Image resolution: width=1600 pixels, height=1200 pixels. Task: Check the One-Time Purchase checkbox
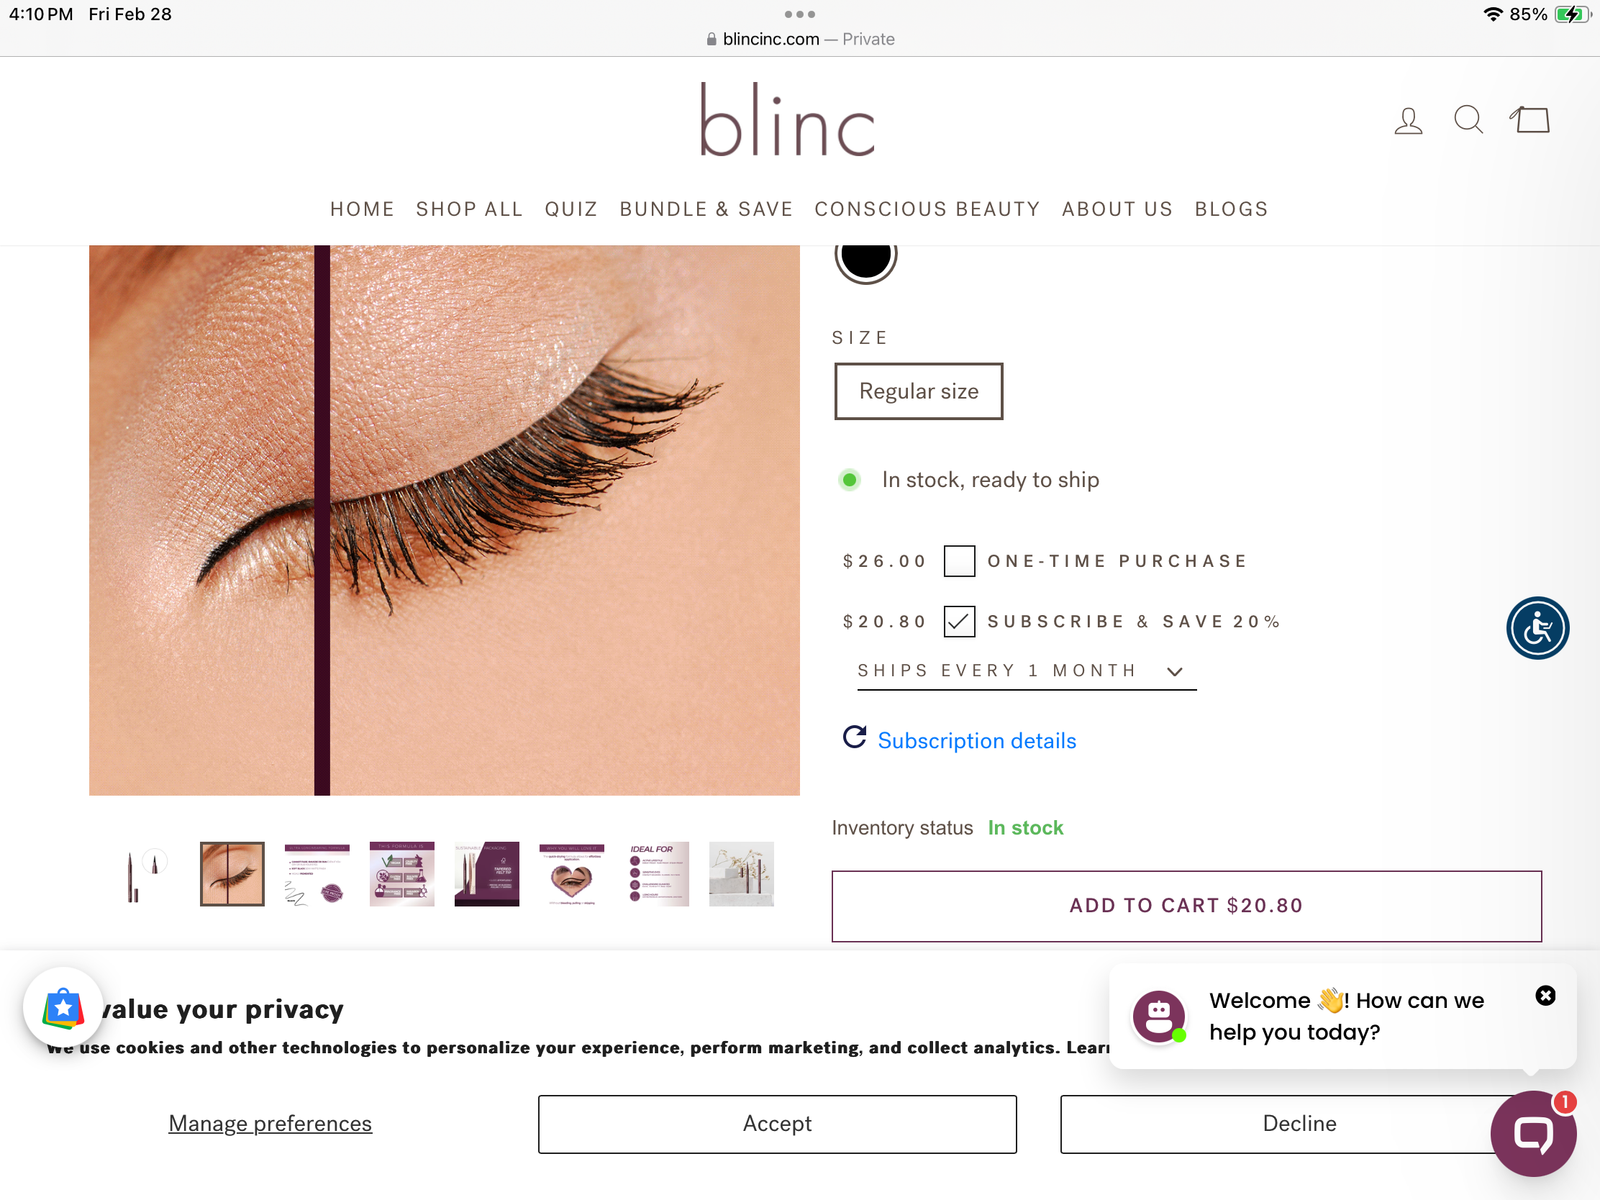point(959,561)
